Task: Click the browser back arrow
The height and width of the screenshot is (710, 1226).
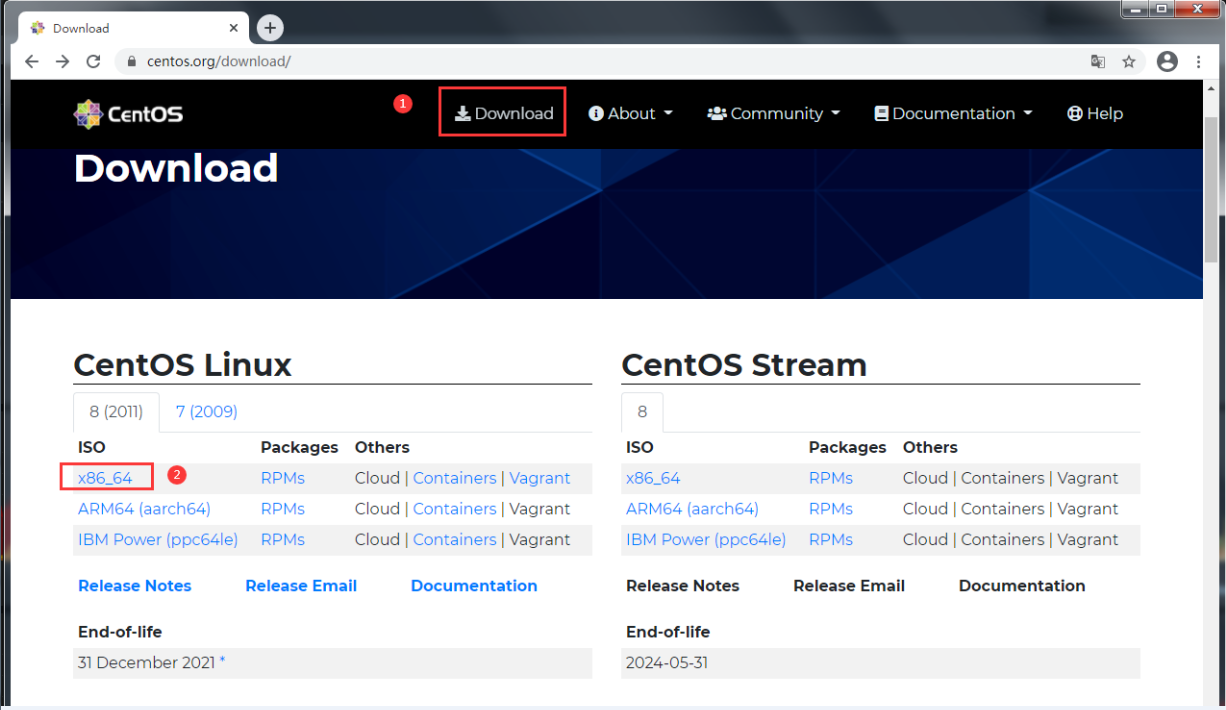Action: click(31, 62)
